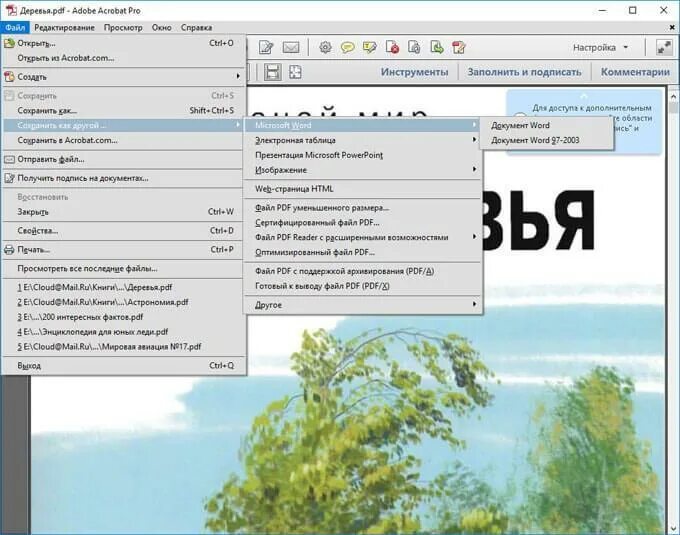Open the Заполнить и подписать panel
680x535 pixels.
coord(524,72)
